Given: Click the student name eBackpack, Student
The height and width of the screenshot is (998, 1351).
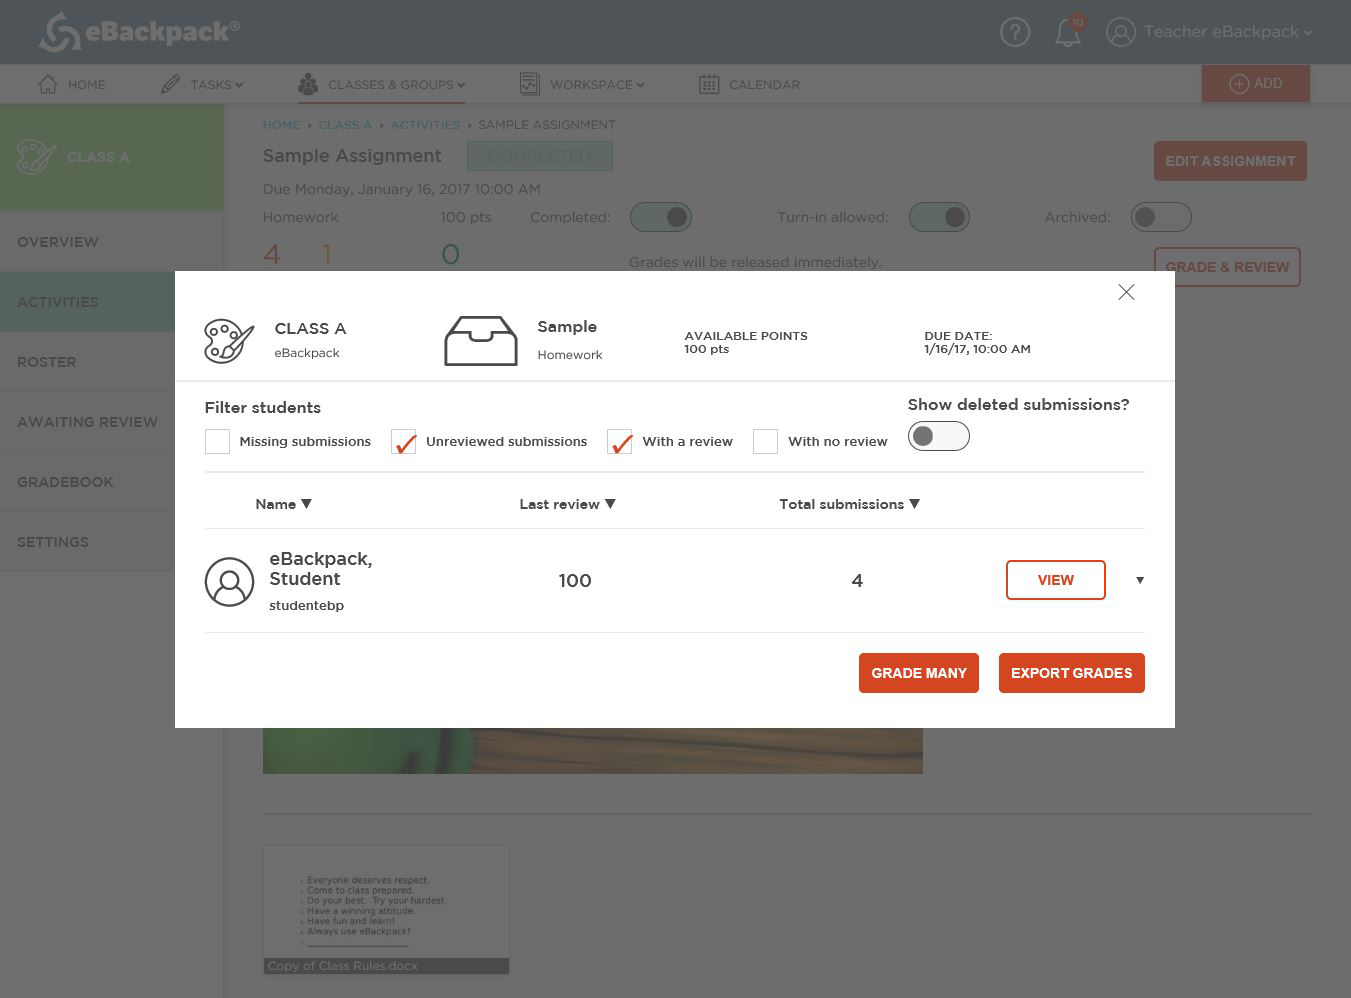Looking at the screenshot, I should click(x=320, y=569).
